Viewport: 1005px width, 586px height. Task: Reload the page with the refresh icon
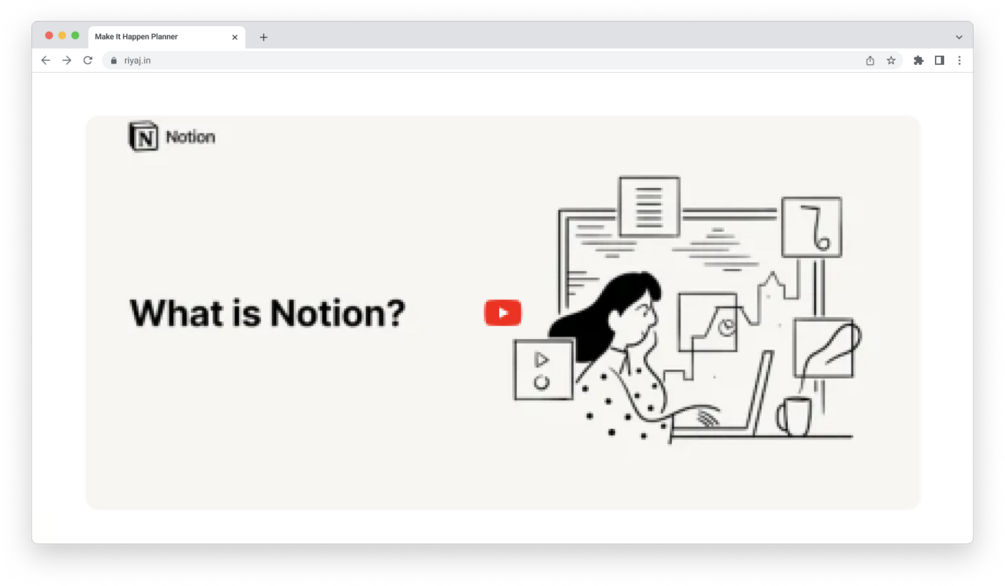click(x=88, y=60)
